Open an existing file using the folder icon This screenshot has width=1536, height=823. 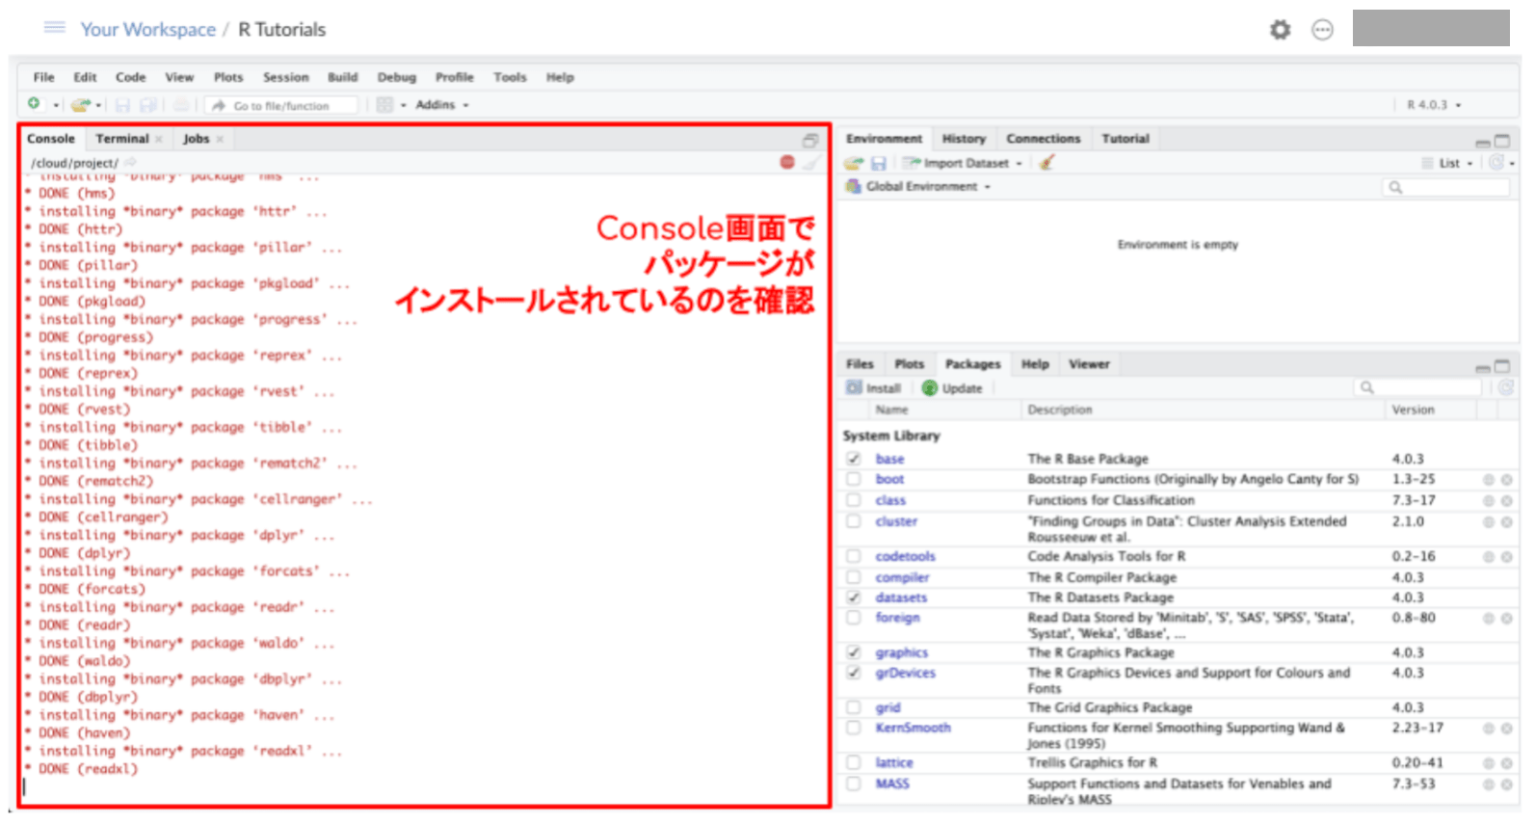pos(80,104)
